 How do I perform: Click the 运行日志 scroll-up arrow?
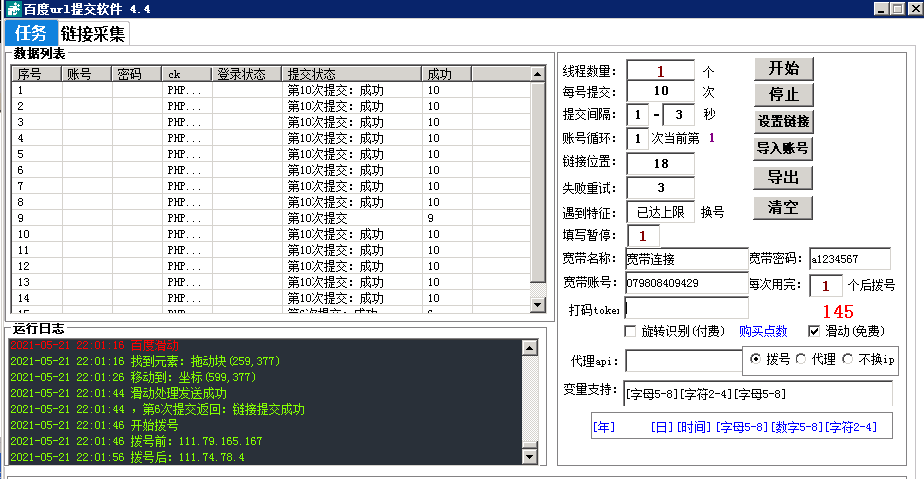point(529,348)
